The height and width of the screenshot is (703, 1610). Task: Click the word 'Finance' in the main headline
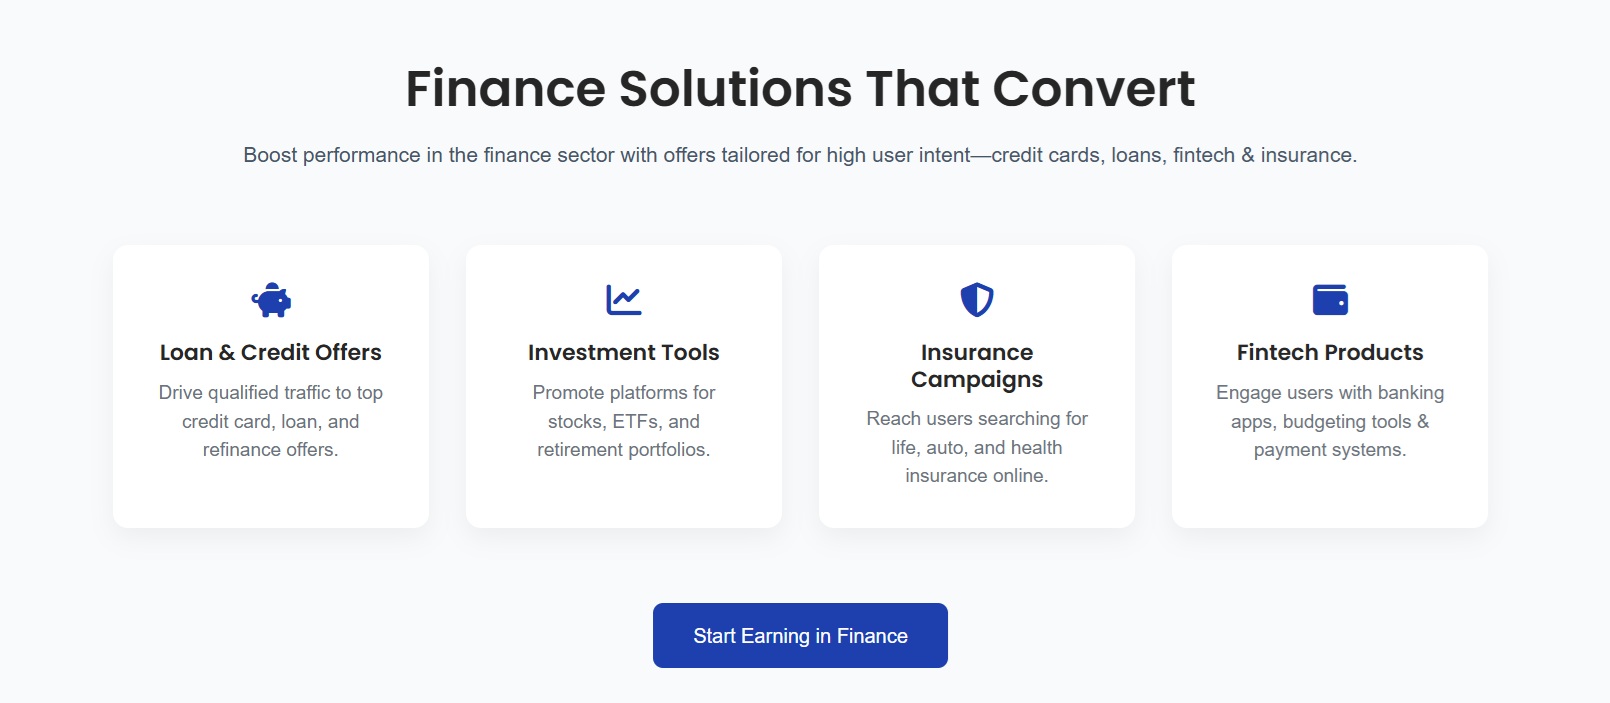point(505,89)
